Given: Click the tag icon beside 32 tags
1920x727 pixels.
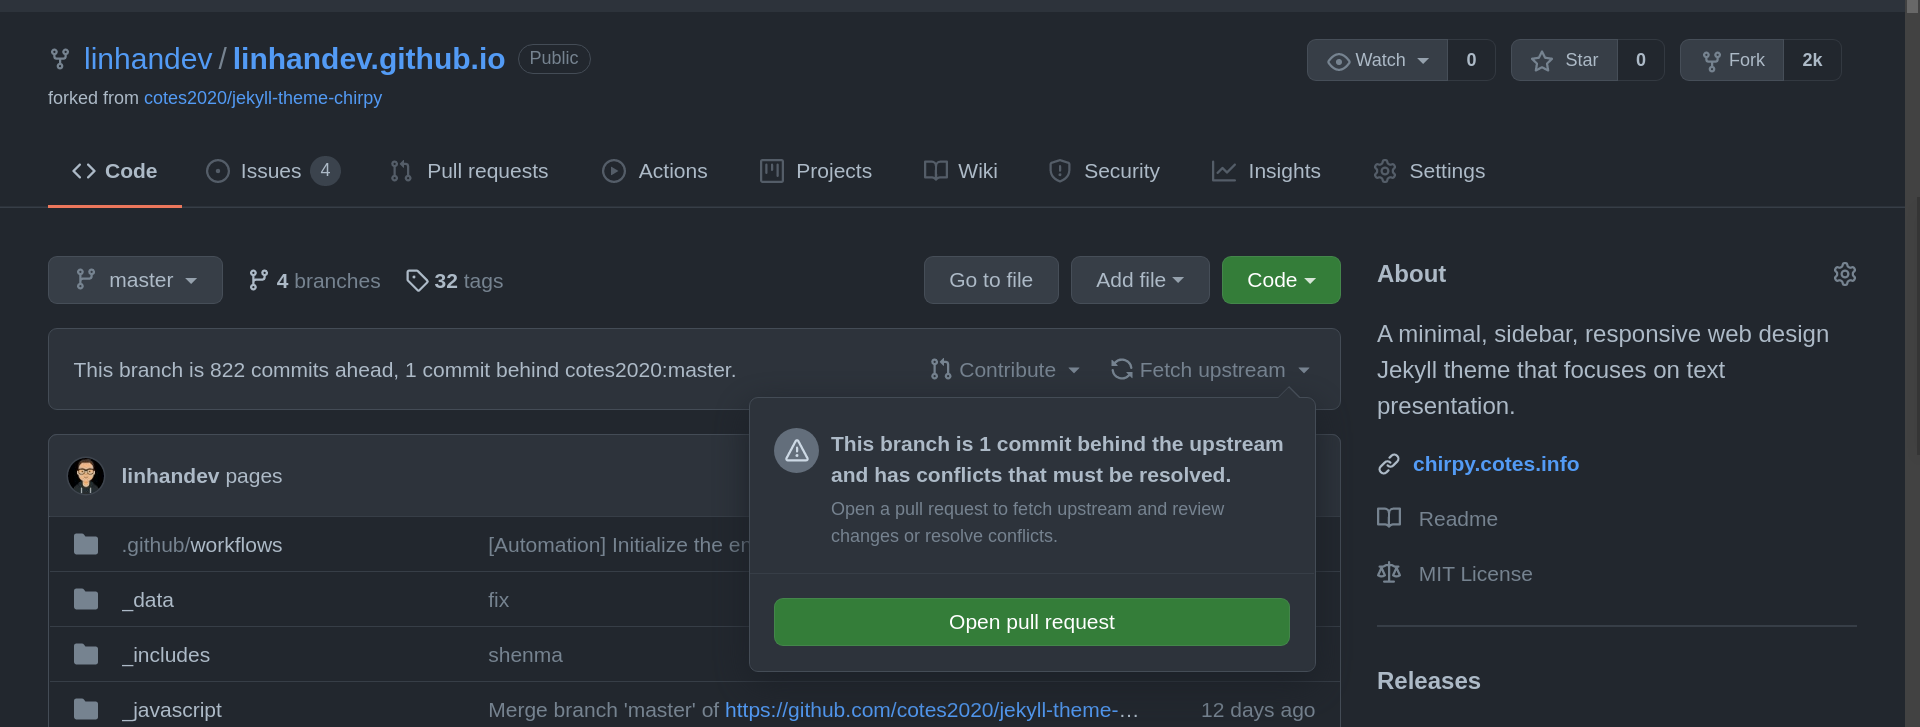Looking at the screenshot, I should coord(417,281).
